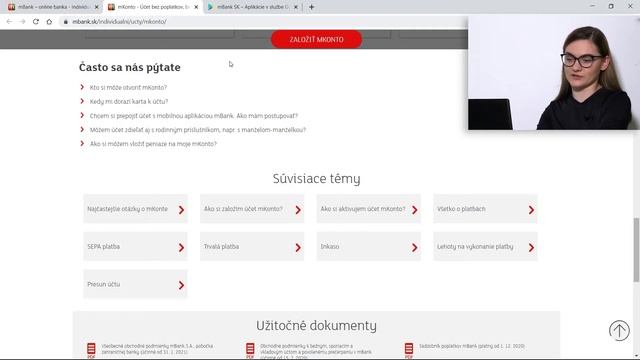Click the red arrow on 'Ako si založím' card
The width and height of the screenshot is (640, 360).
click(x=298, y=210)
